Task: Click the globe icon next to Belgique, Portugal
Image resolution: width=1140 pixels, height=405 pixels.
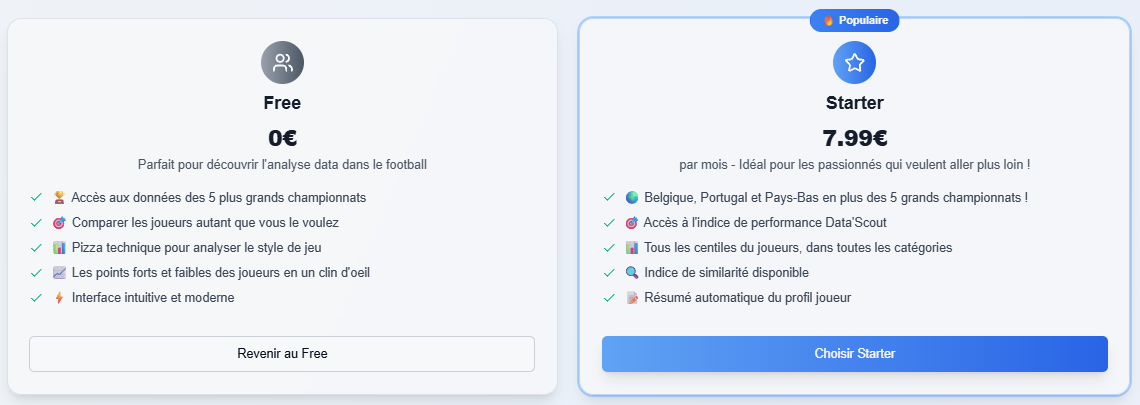Action: [632, 198]
